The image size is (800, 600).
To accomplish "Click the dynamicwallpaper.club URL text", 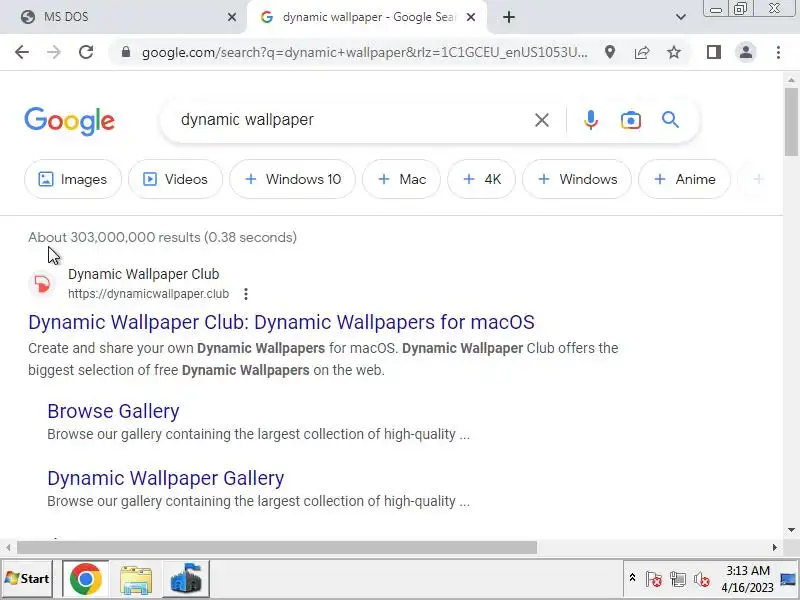I will (148, 294).
